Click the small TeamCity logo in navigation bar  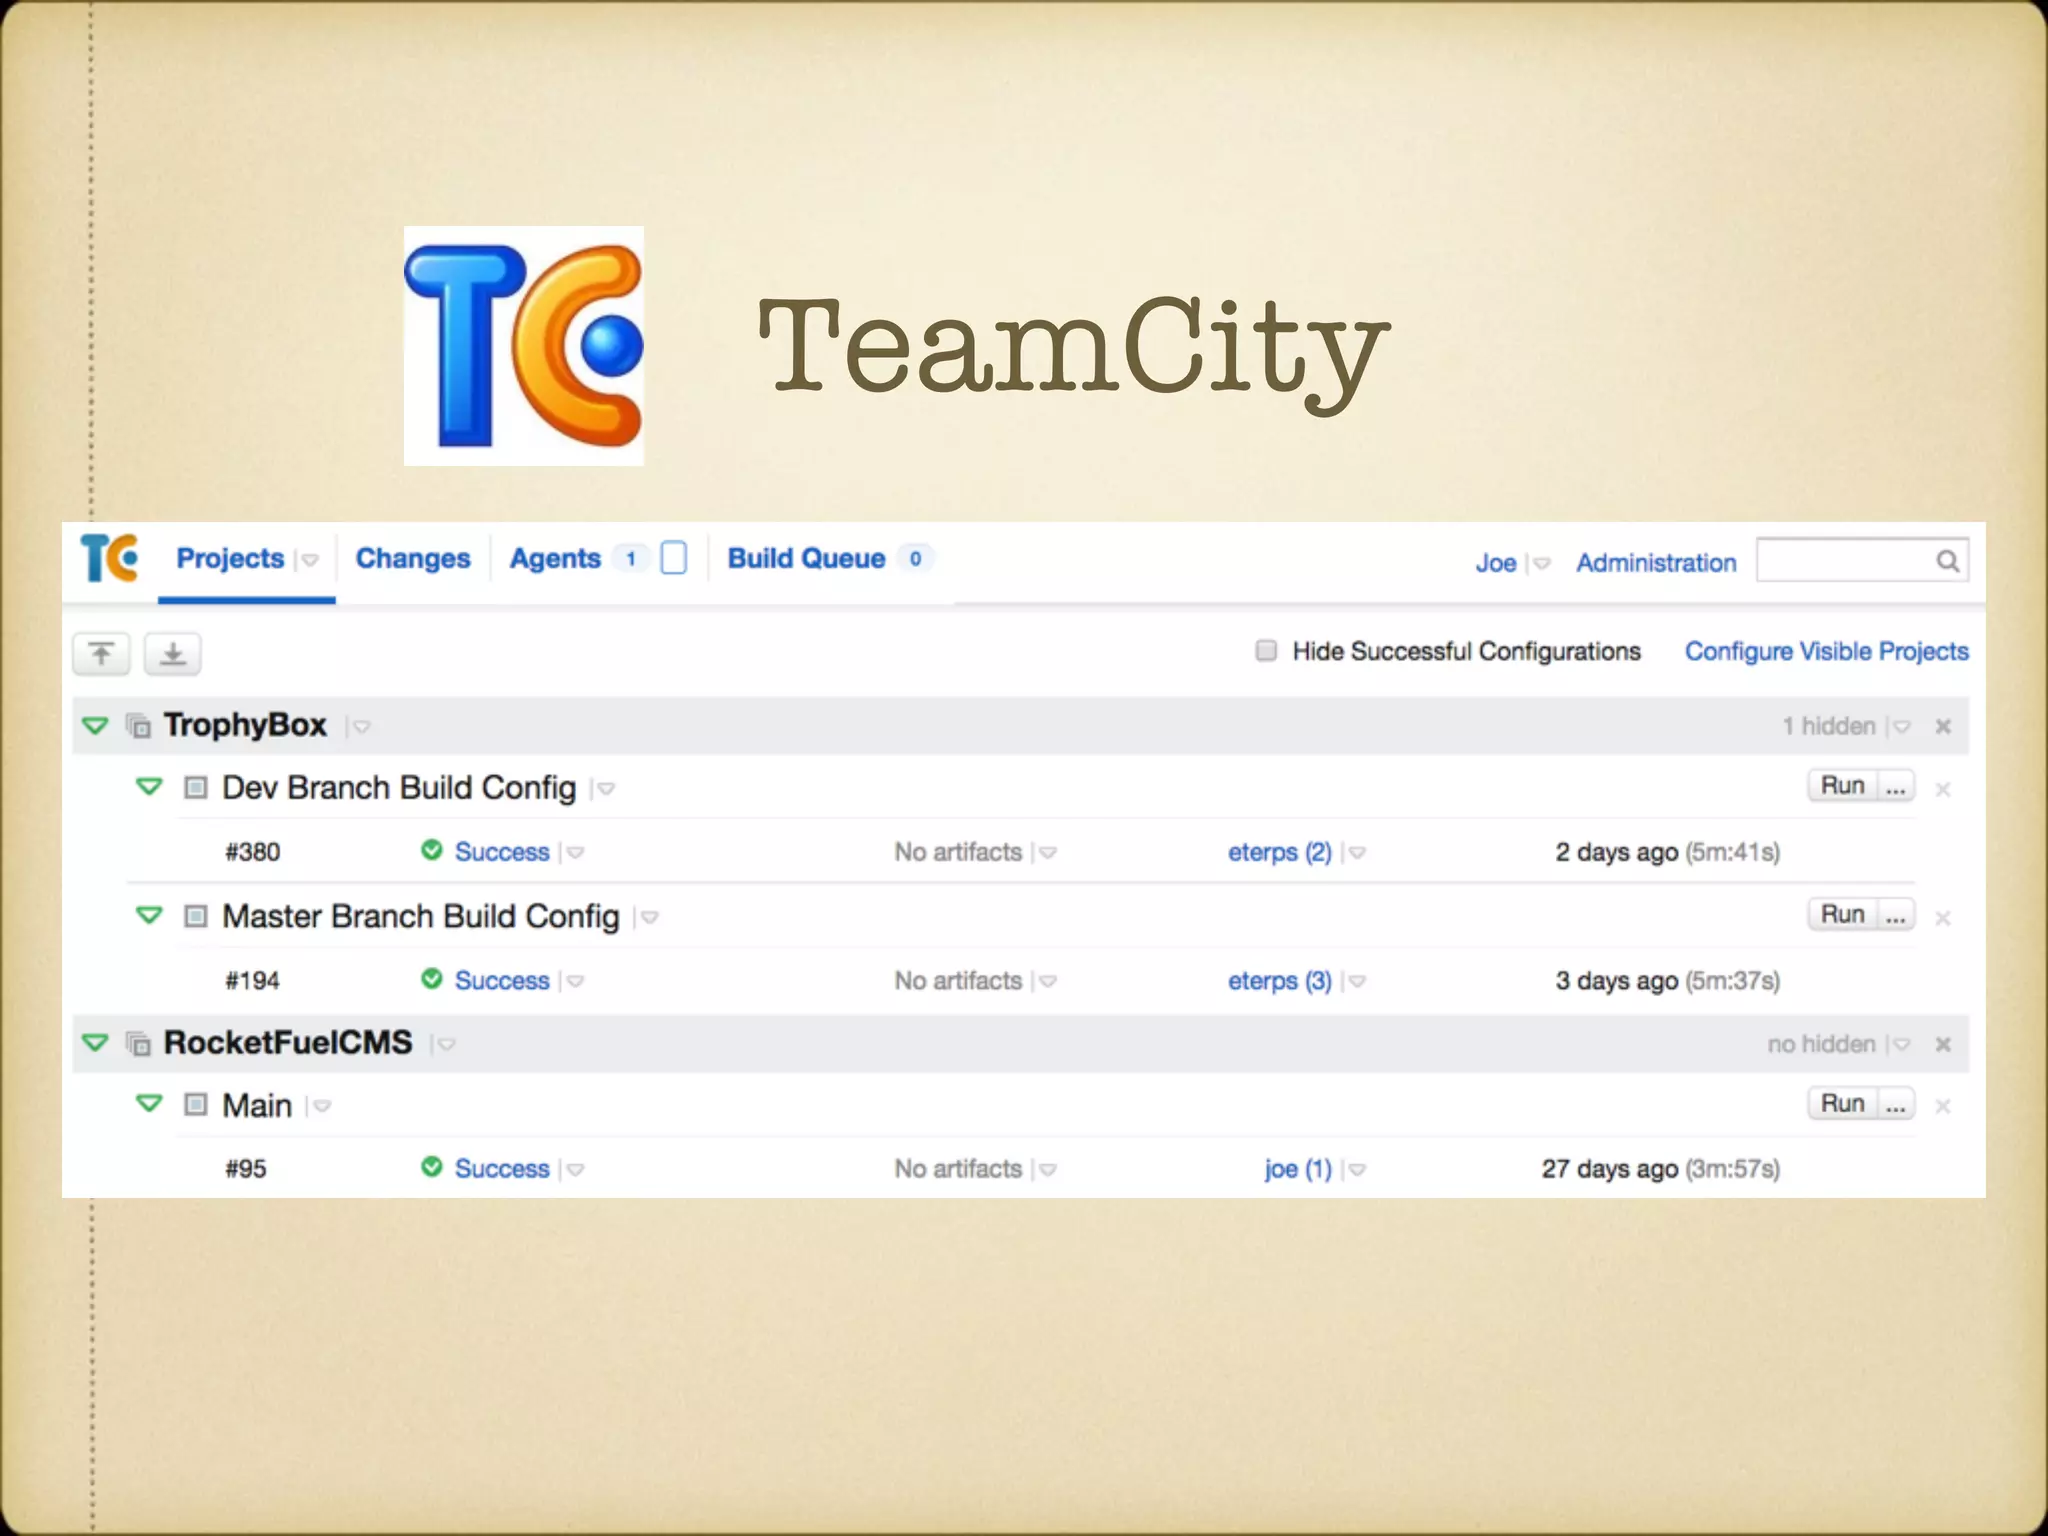coord(109,558)
